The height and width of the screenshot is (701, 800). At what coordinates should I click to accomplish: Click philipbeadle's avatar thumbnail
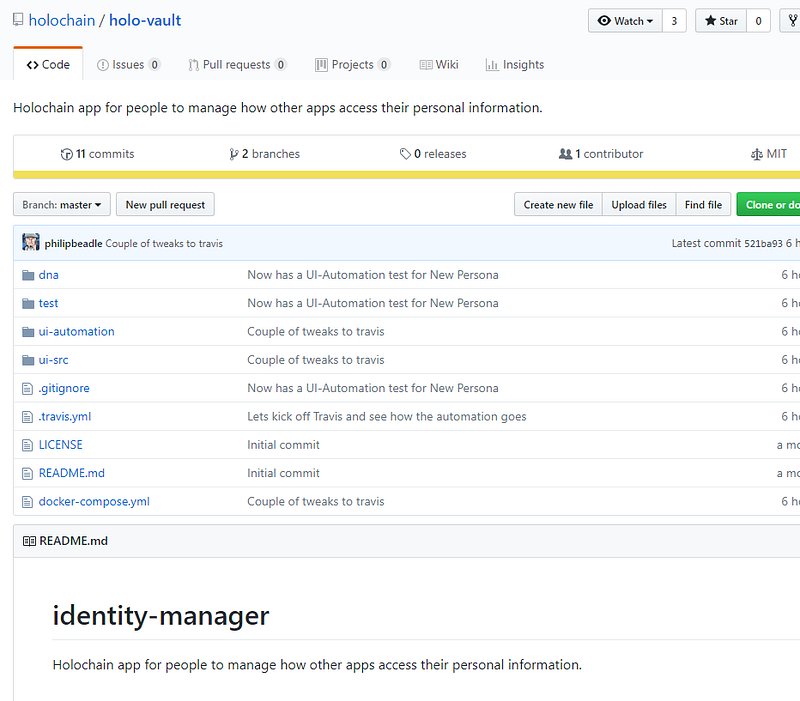point(31,243)
